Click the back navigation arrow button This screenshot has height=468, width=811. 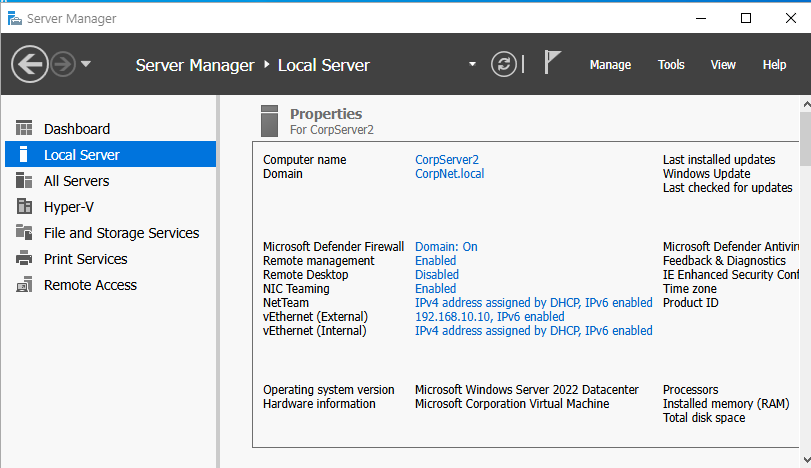[x=30, y=65]
